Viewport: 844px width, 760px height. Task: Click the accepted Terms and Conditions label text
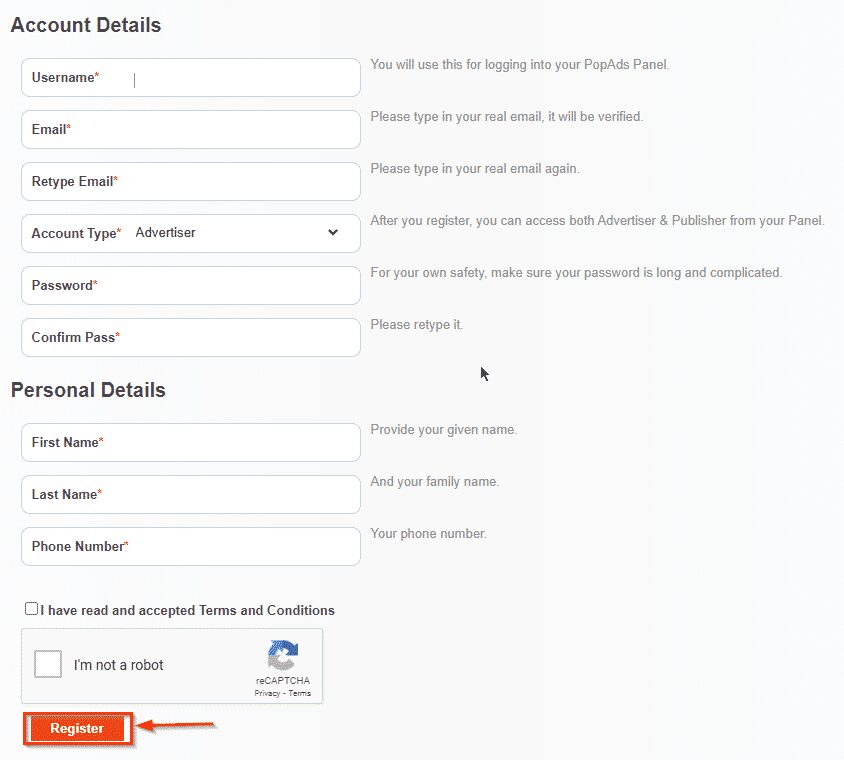click(188, 610)
